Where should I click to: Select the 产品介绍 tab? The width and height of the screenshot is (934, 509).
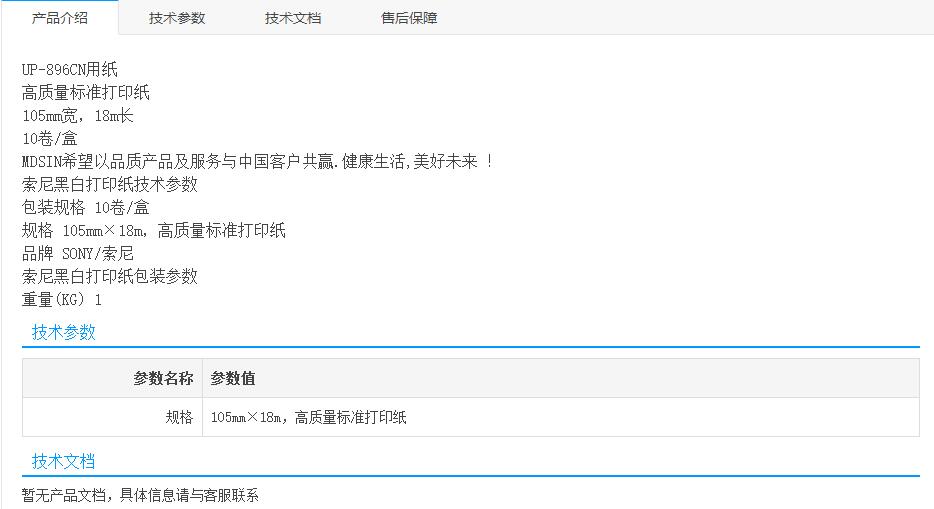click(60, 18)
